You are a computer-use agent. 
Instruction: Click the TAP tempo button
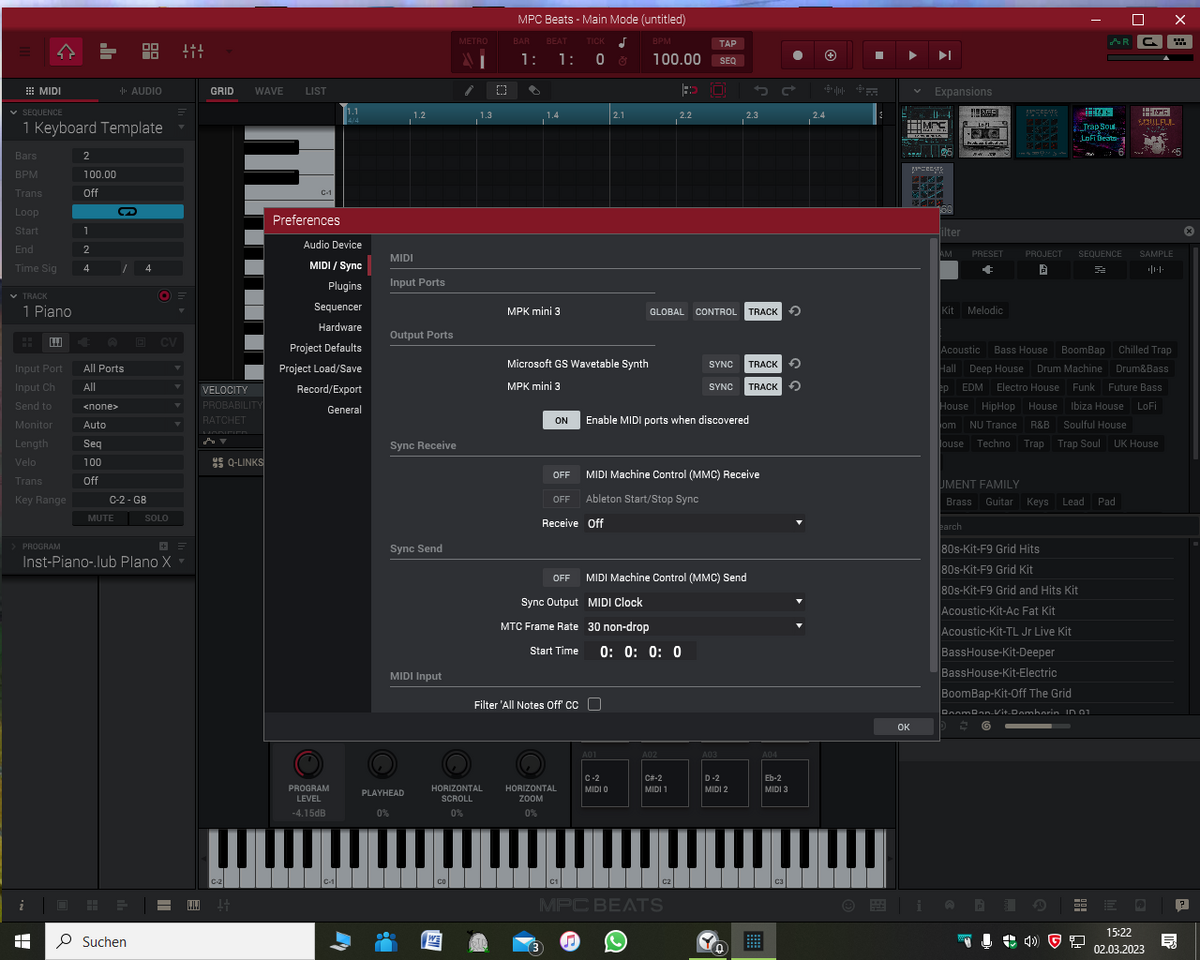[x=727, y=43]
